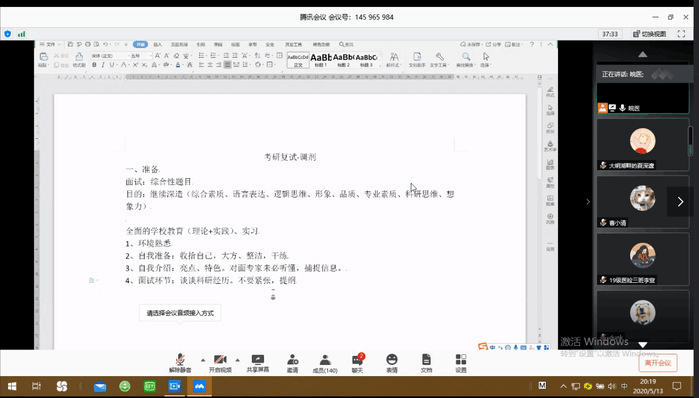Image resolution: width=699 pixels, height=398 pixels.
Task: Select the 开始 ribbon tab
Action: coord(140,45)
